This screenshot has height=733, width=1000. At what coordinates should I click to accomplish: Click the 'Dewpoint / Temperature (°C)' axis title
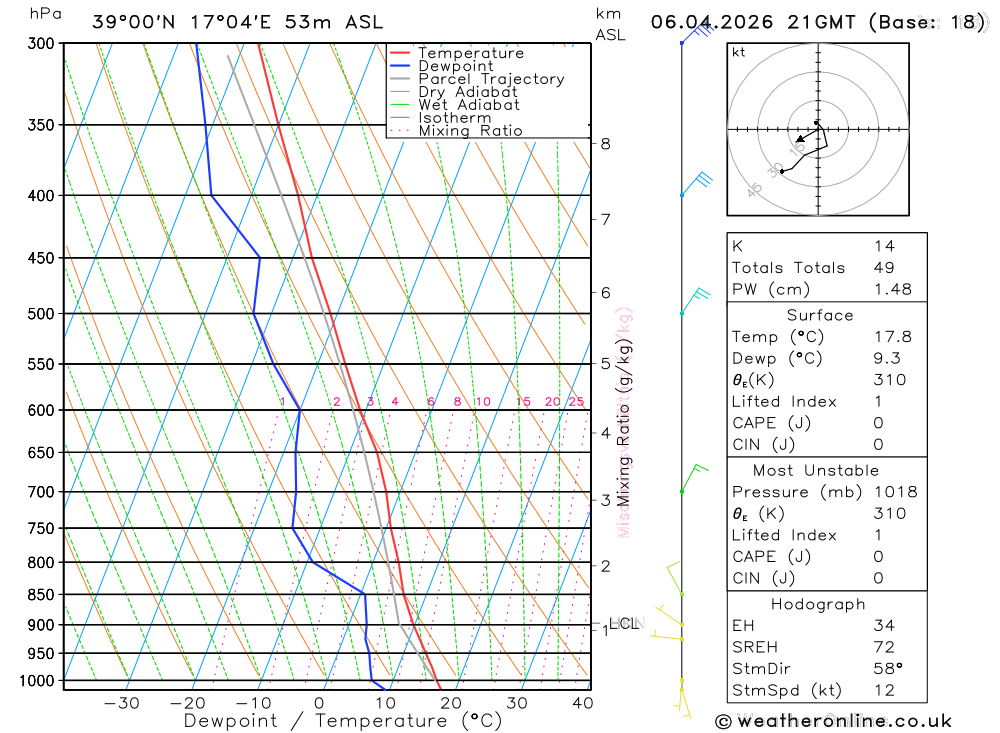click(x=343, y=721)
